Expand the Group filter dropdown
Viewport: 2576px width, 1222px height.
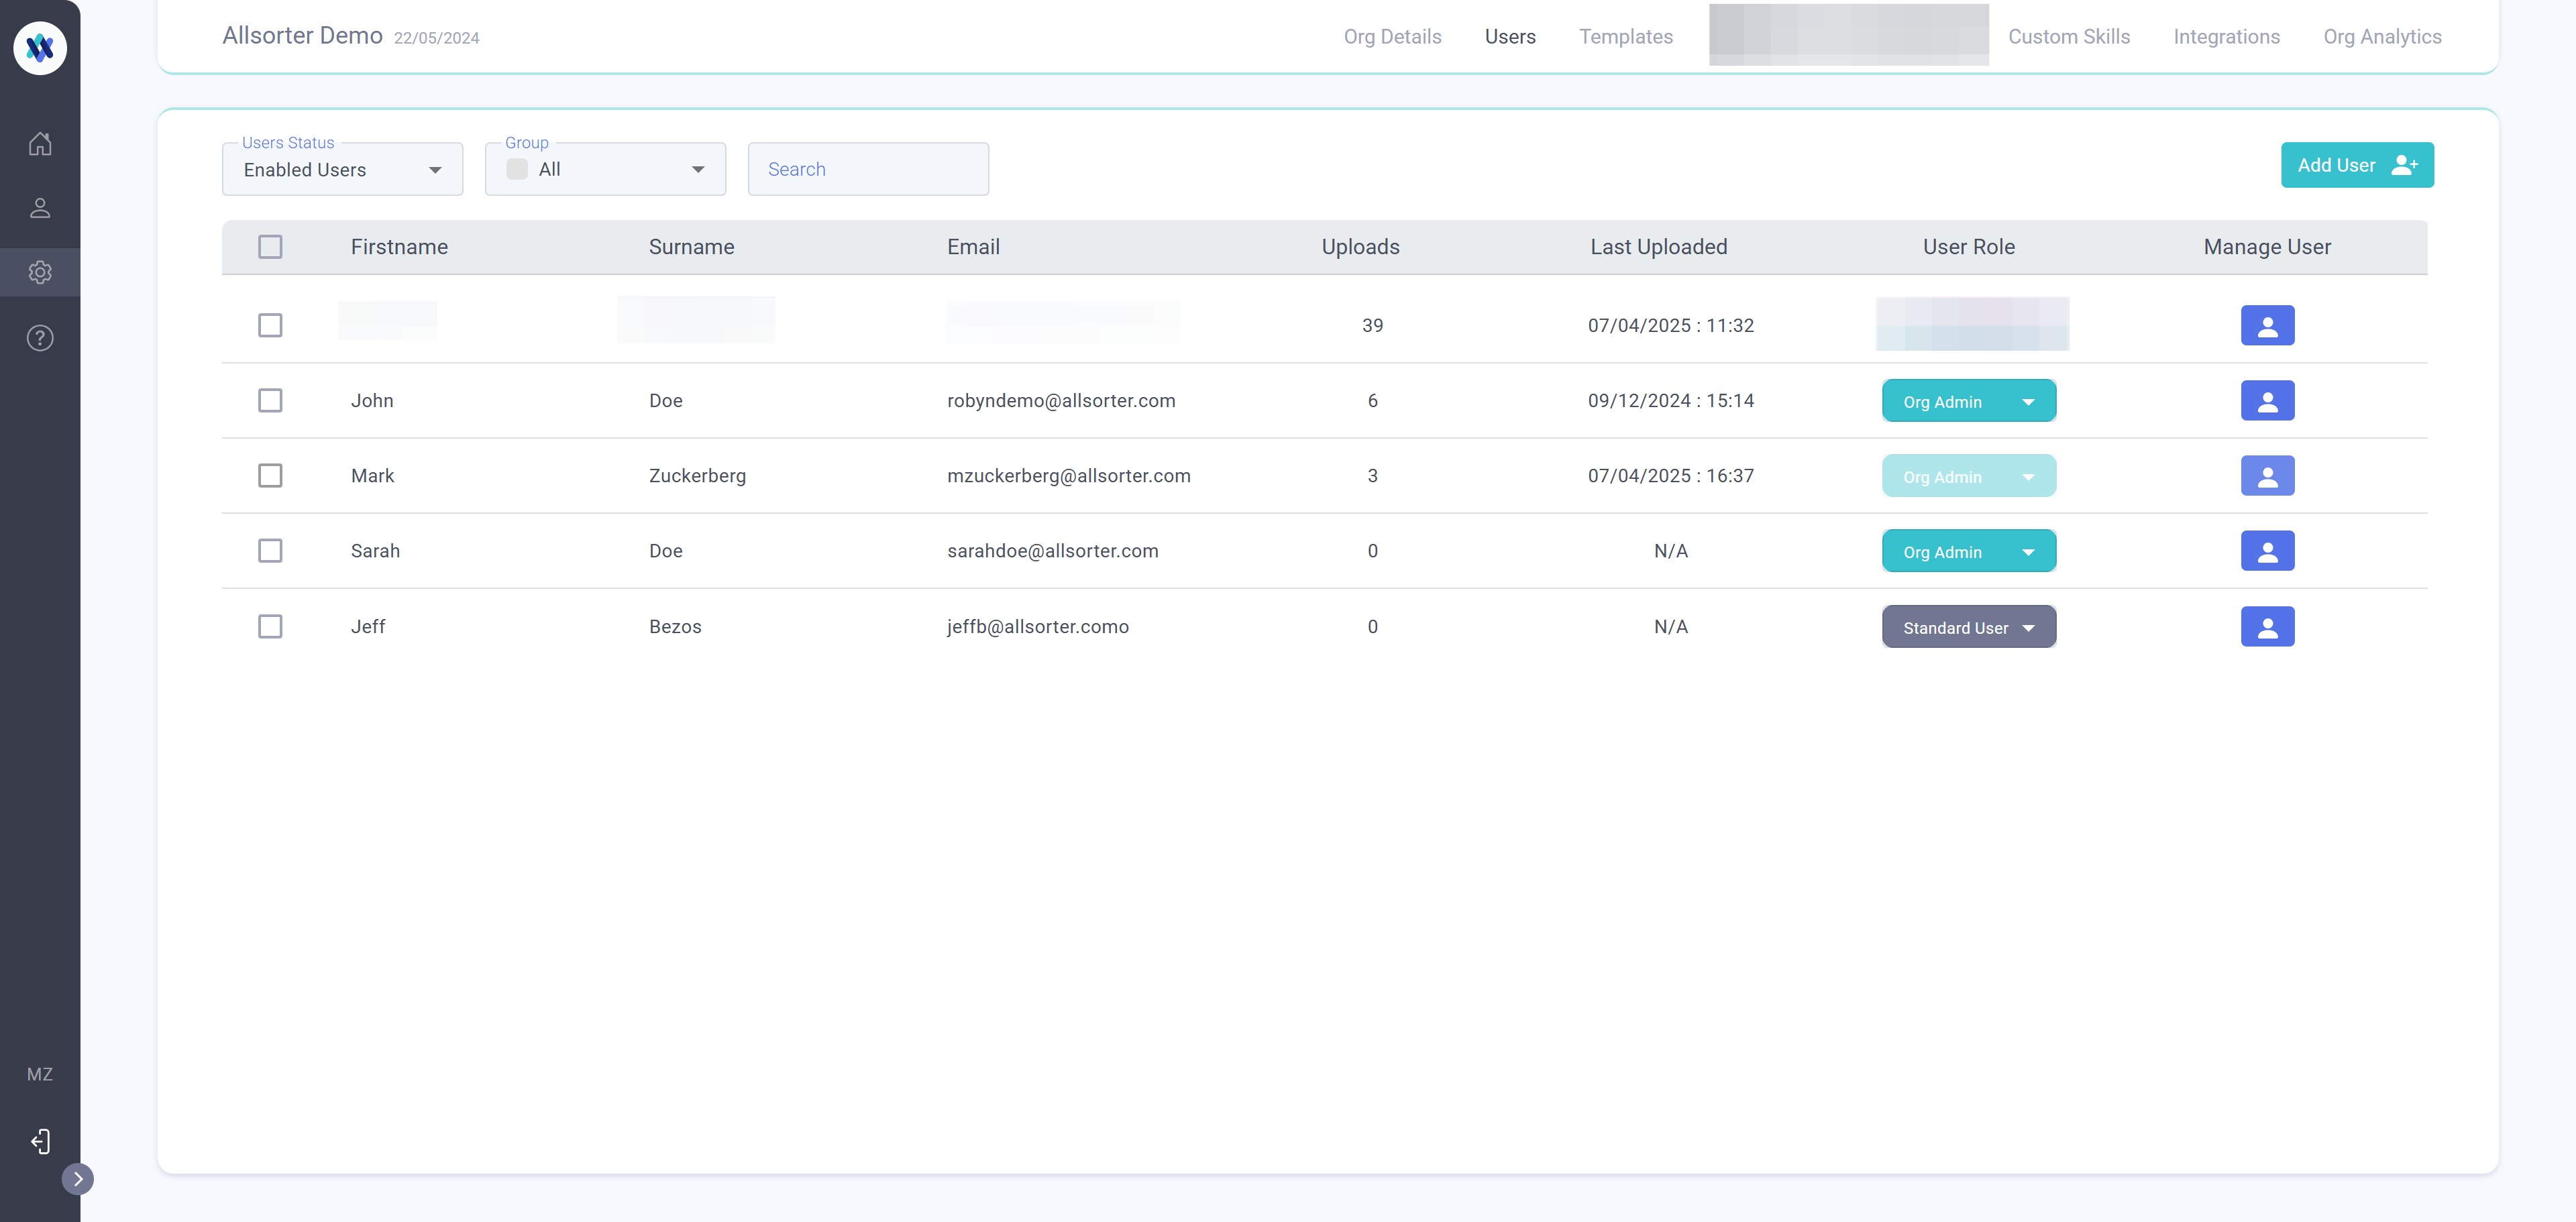(x=605, y=170)
